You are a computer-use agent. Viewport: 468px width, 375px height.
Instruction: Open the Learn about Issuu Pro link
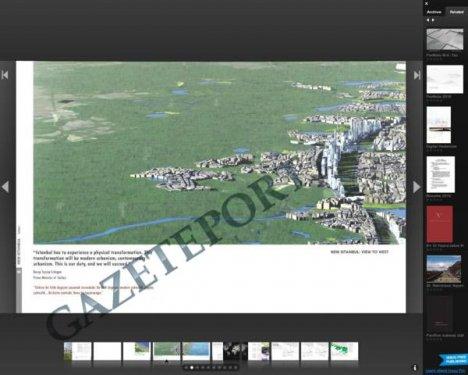click(x=446, y=371)
